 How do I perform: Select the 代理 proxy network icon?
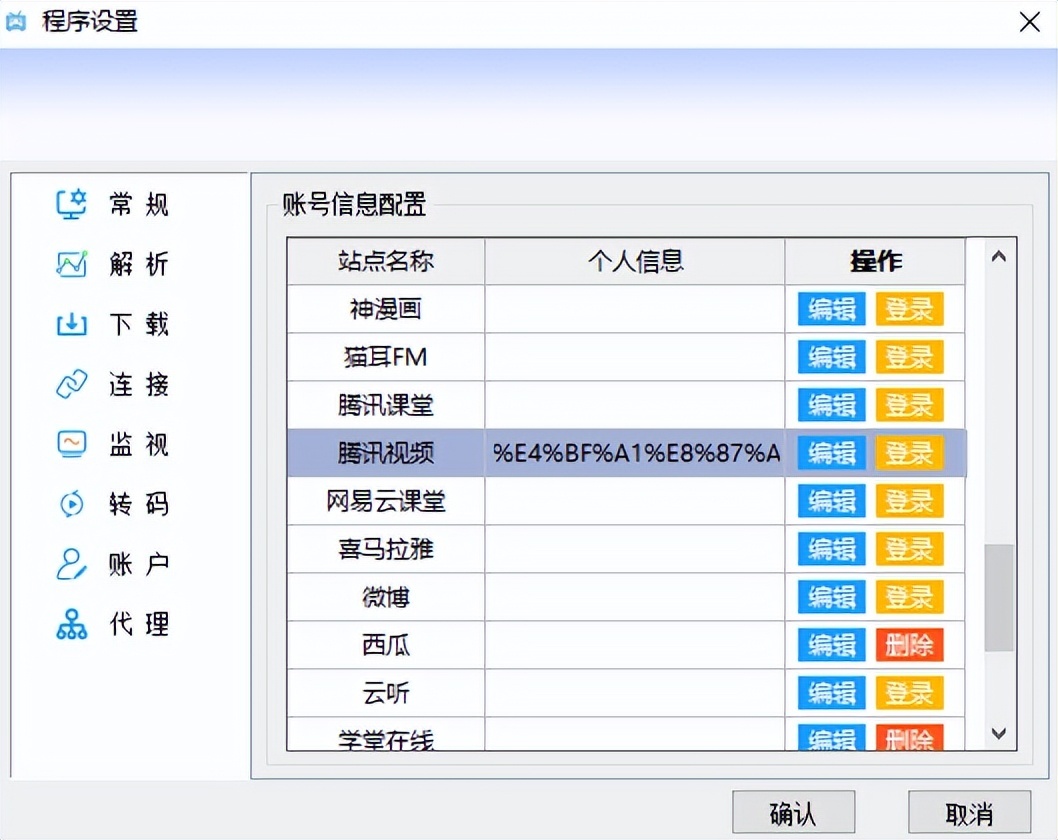pyautogui.click(x=71, y=624)
